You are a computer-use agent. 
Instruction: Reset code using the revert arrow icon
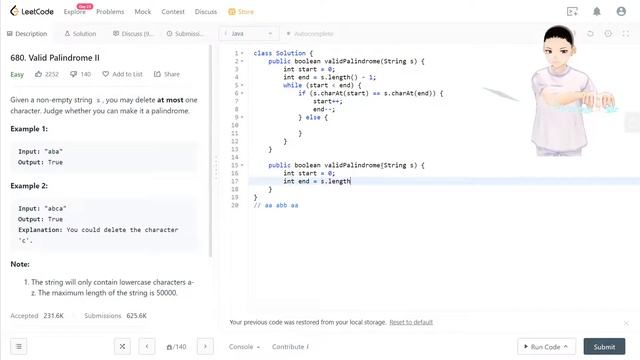[590, 33]
